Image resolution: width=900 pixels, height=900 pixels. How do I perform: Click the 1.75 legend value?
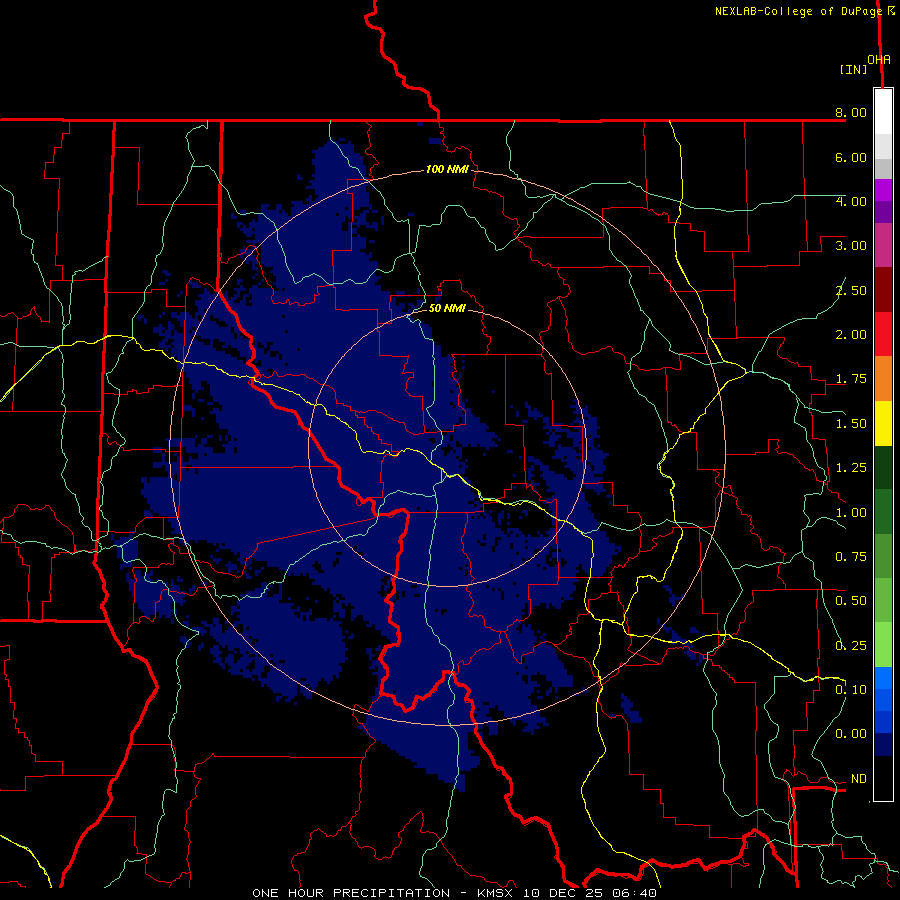[851, 379]
